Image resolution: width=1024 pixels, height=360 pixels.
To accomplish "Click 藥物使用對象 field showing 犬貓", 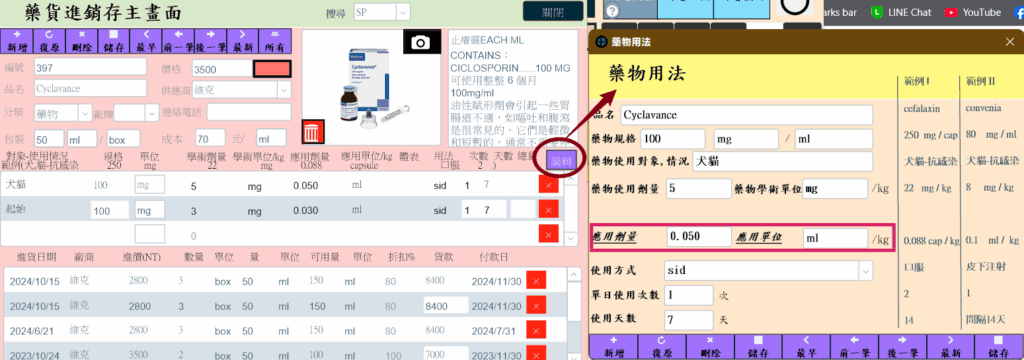I will click(782, 161).
